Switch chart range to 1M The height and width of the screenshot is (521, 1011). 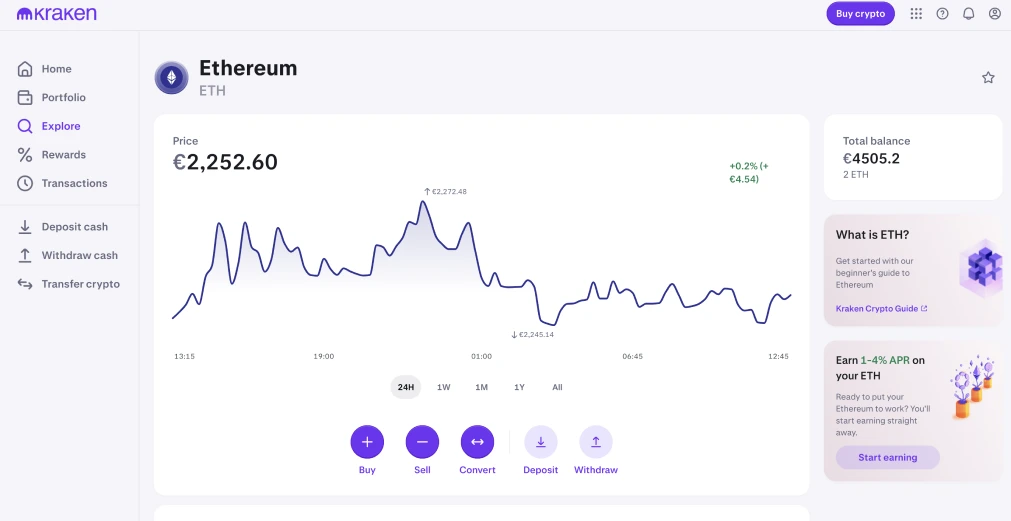[482, 388]
